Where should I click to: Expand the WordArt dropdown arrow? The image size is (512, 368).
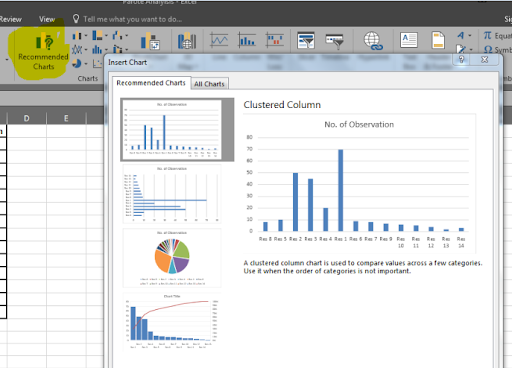pos(470,35)
